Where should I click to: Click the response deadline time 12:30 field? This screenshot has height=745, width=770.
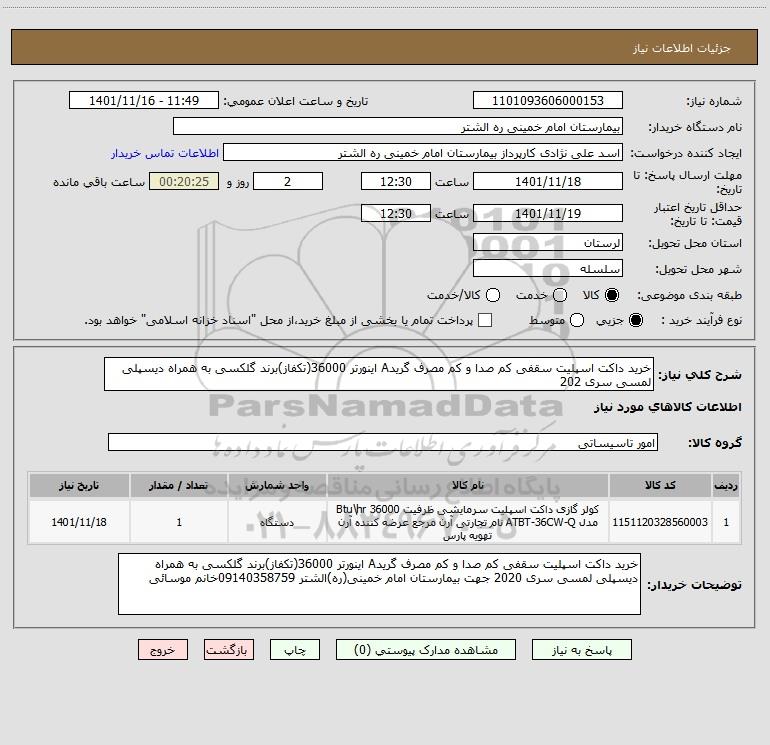pyautogui.click(x=396, y=181)
